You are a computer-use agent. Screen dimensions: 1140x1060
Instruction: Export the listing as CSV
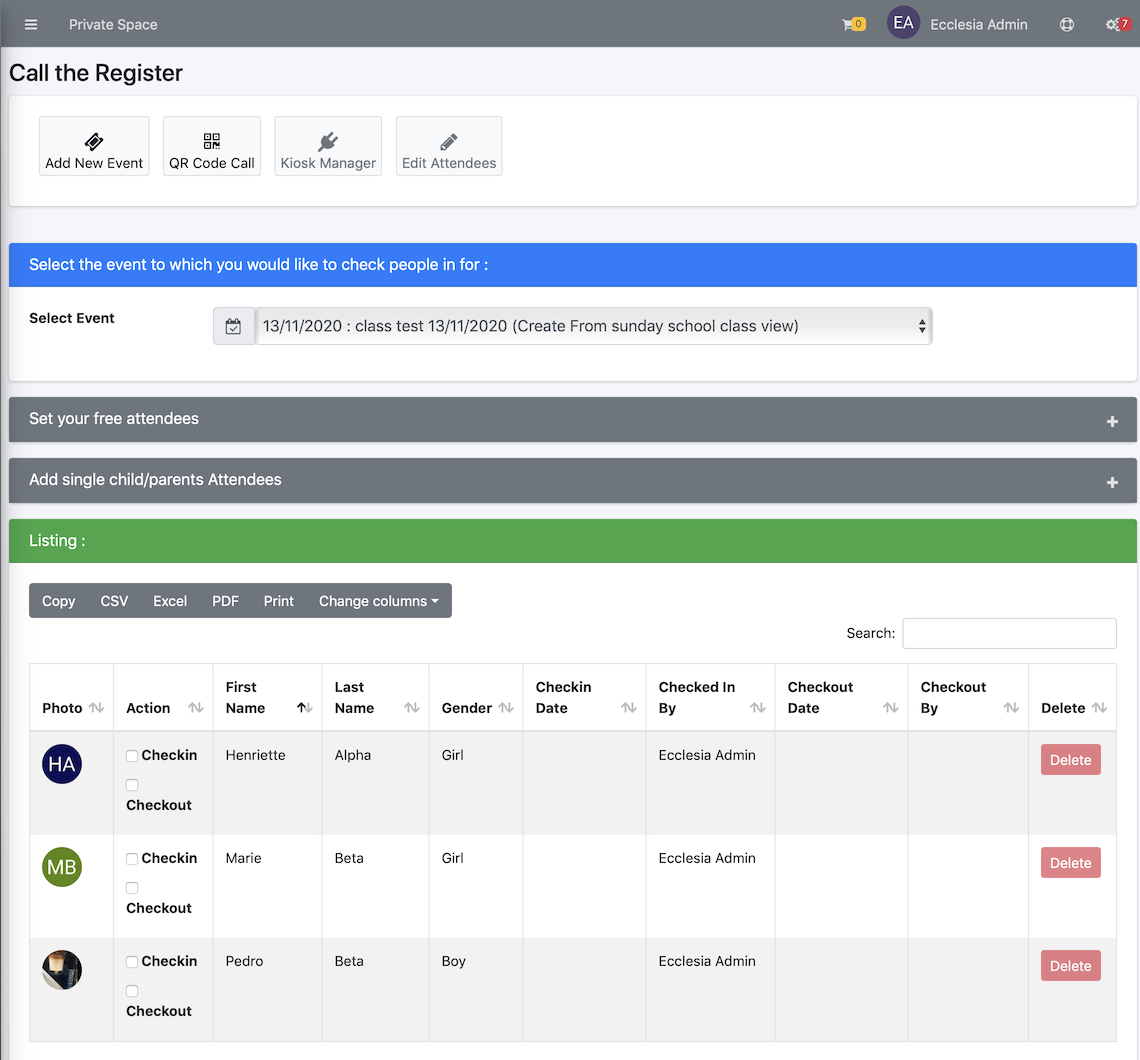click(x=114, y=601)
